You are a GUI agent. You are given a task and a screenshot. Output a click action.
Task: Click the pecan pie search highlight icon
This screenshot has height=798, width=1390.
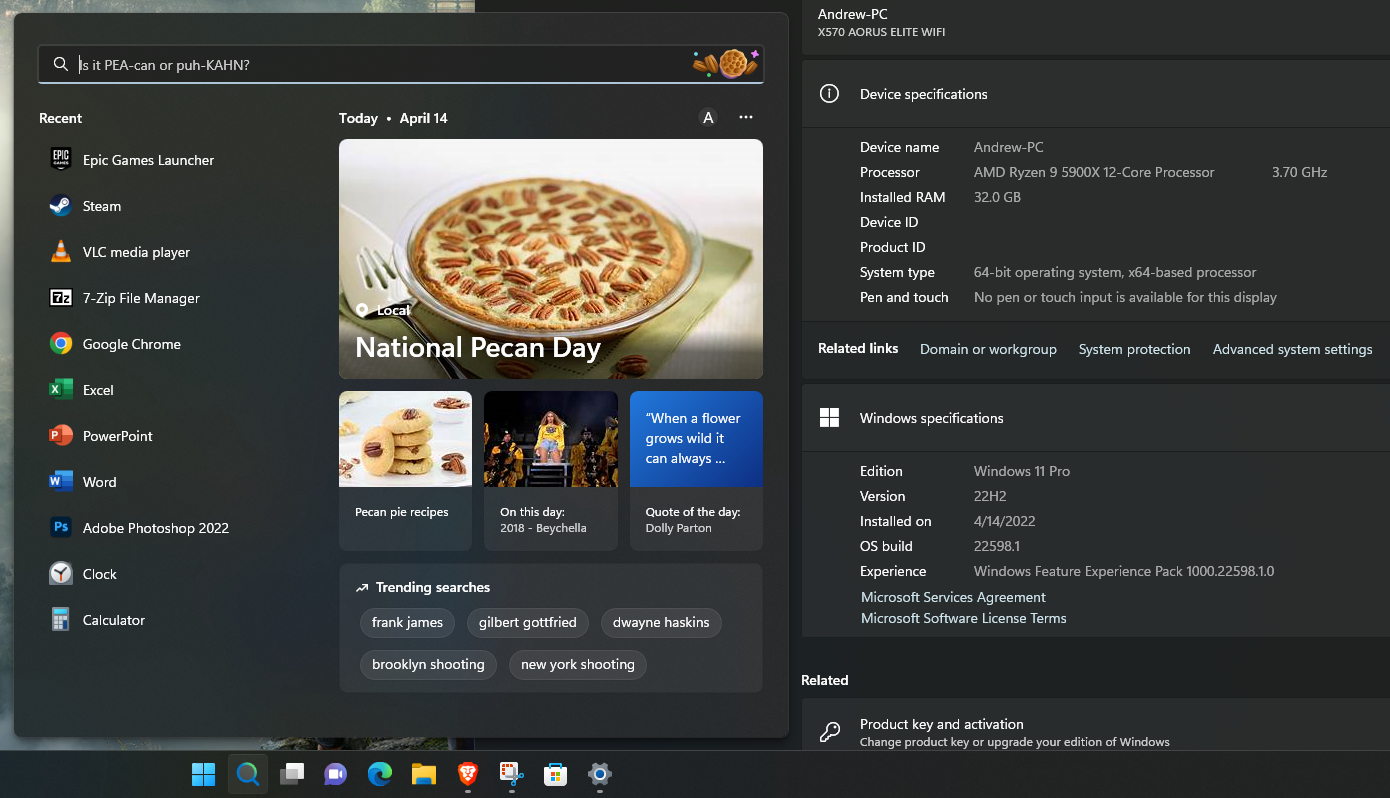click(726, 64)
